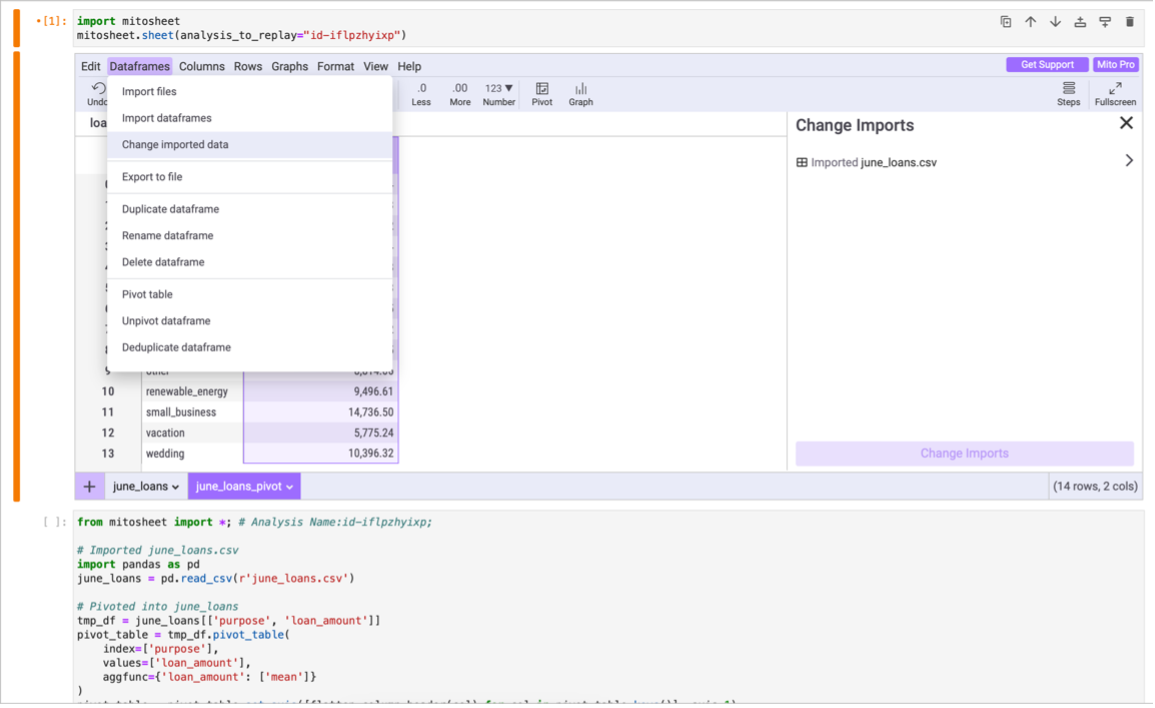The width and height of the screenshot is (1155, 708).
Task: Open the Graphs menu
Action: pos(289,67)
